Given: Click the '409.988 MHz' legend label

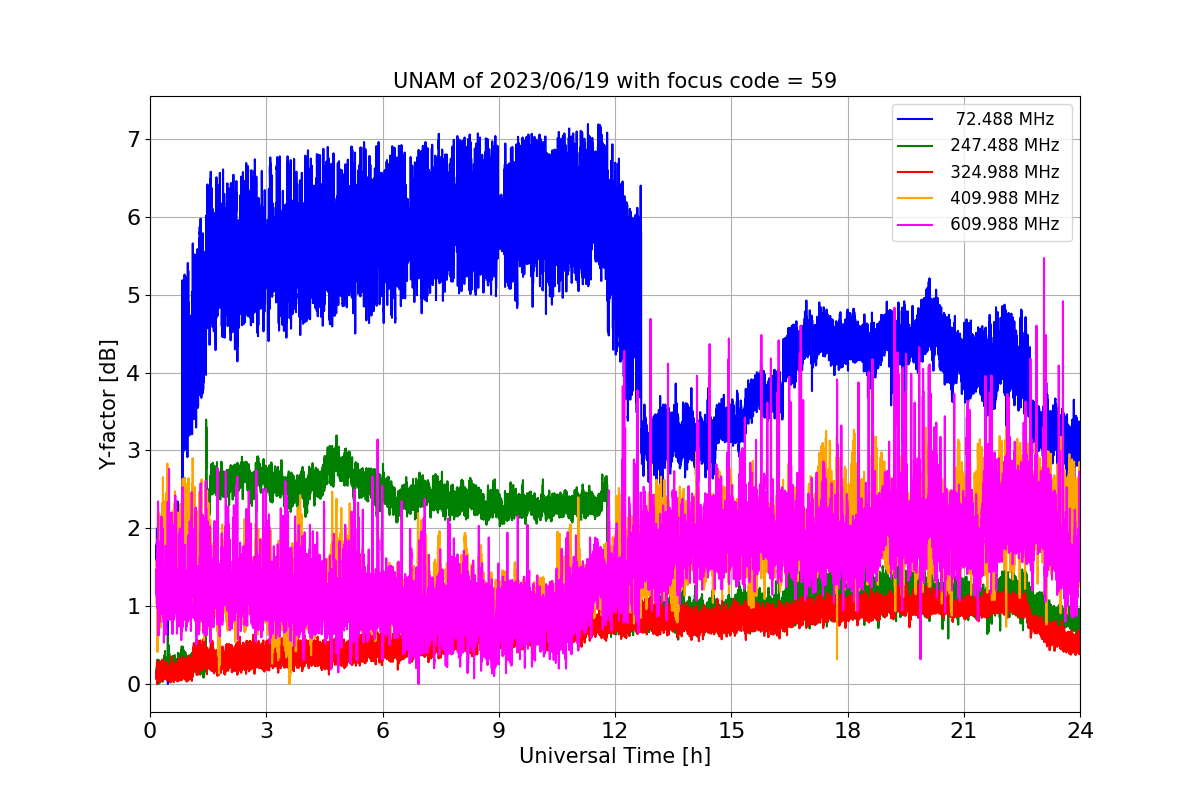Looking at the screenshot, I should click(1005, 198).
